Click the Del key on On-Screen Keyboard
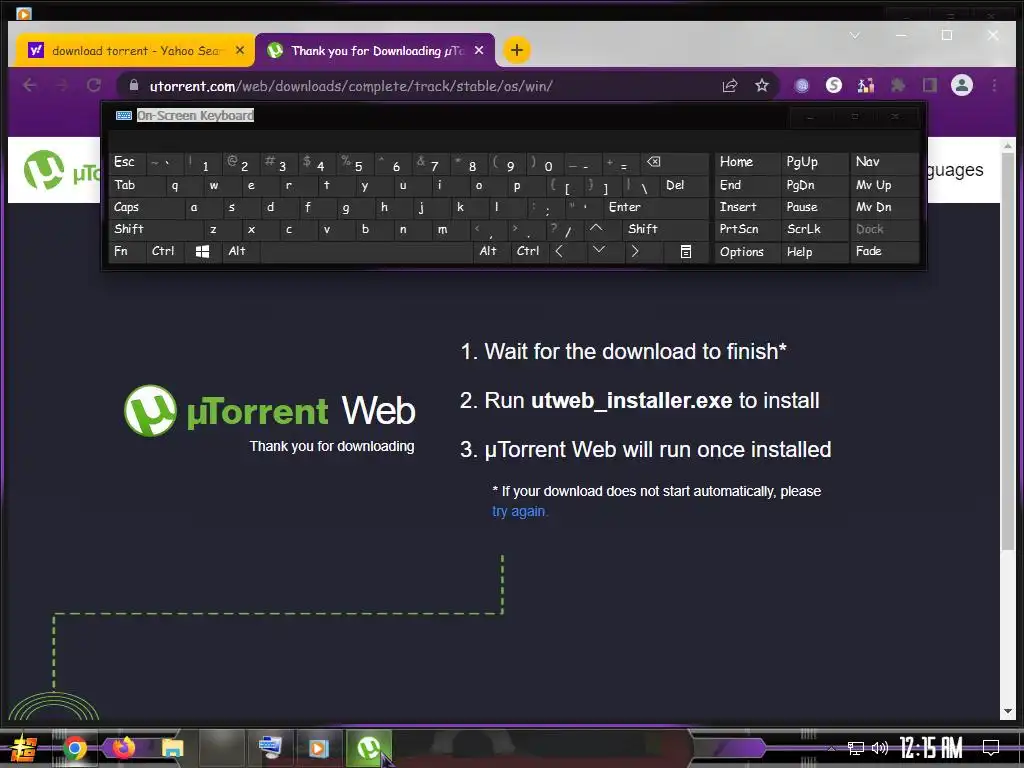This screenshot has width=1024, height=768. (x=684, y=185)
